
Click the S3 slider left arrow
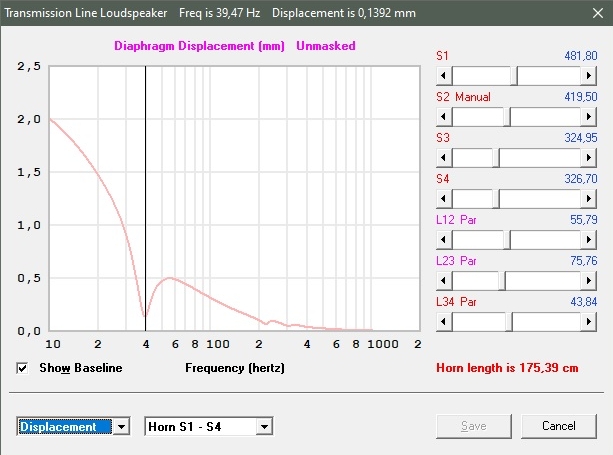442,158
